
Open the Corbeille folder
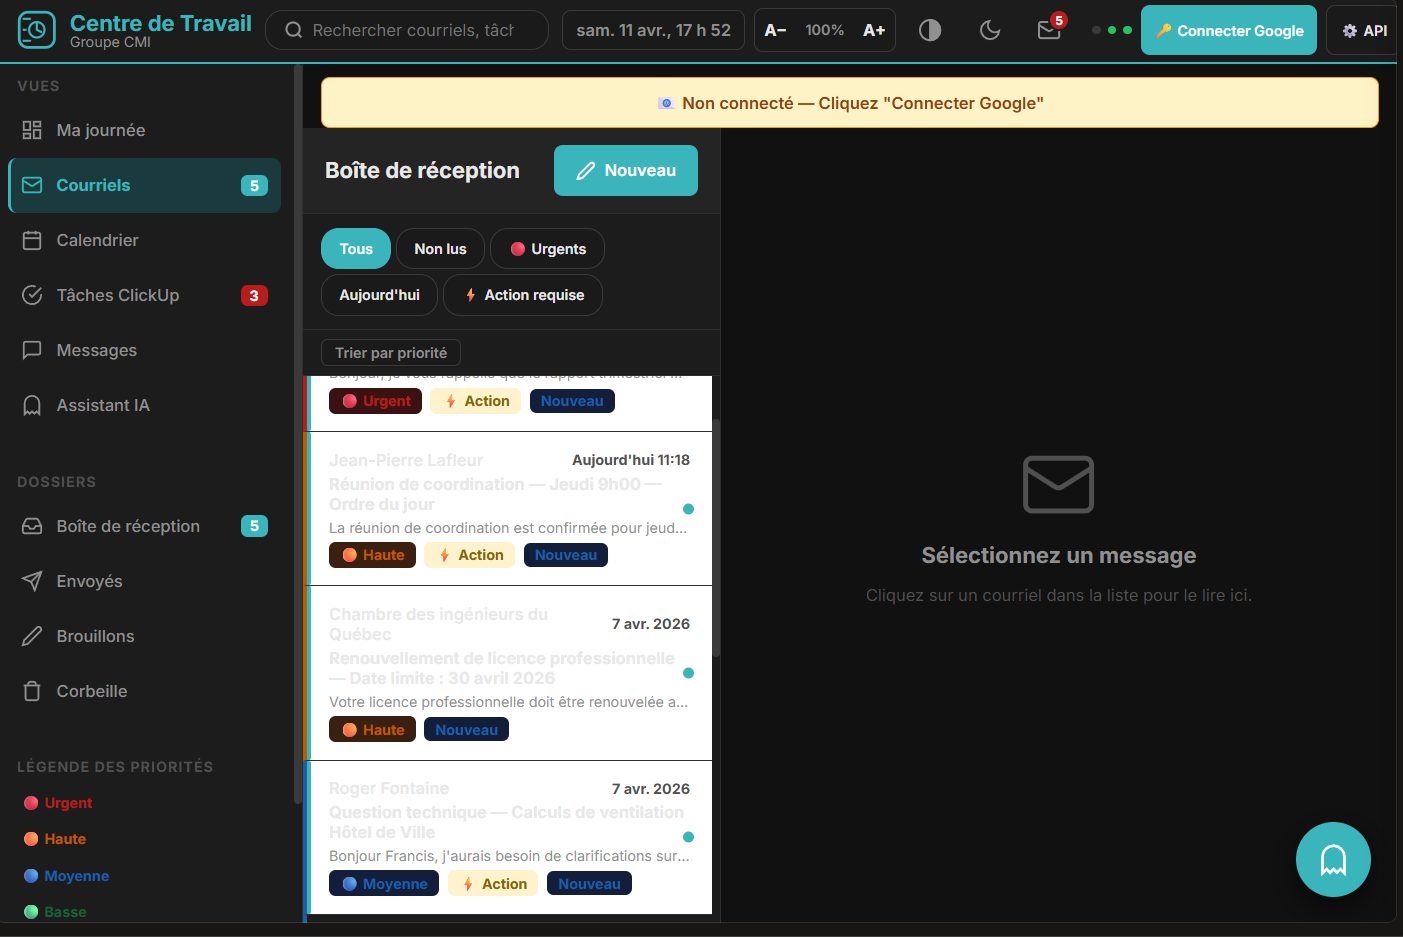tap(91, 691)
